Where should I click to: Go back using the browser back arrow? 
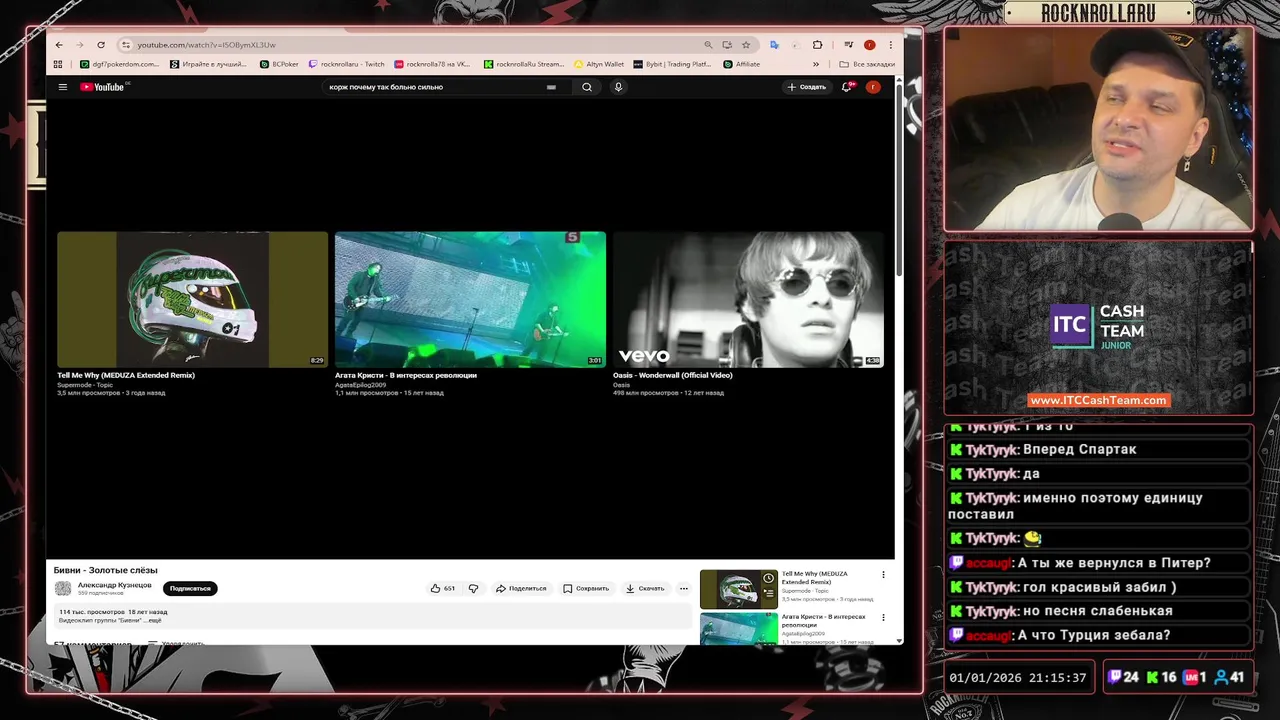[x=59, y=45]
